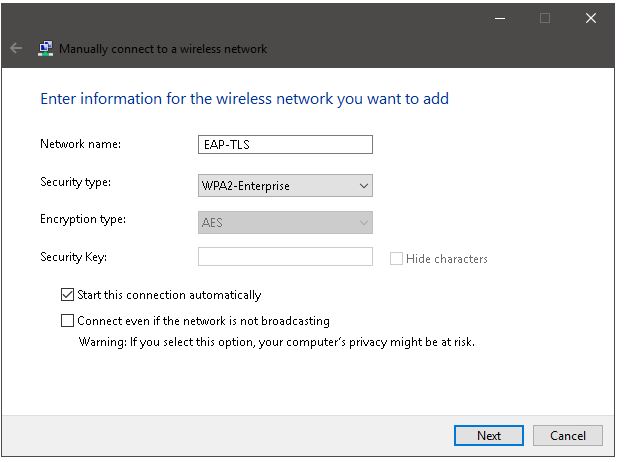The image size is (624, 462).
Task: Click the Network name field containing EAP-TLS
Action: coord(285,145)
